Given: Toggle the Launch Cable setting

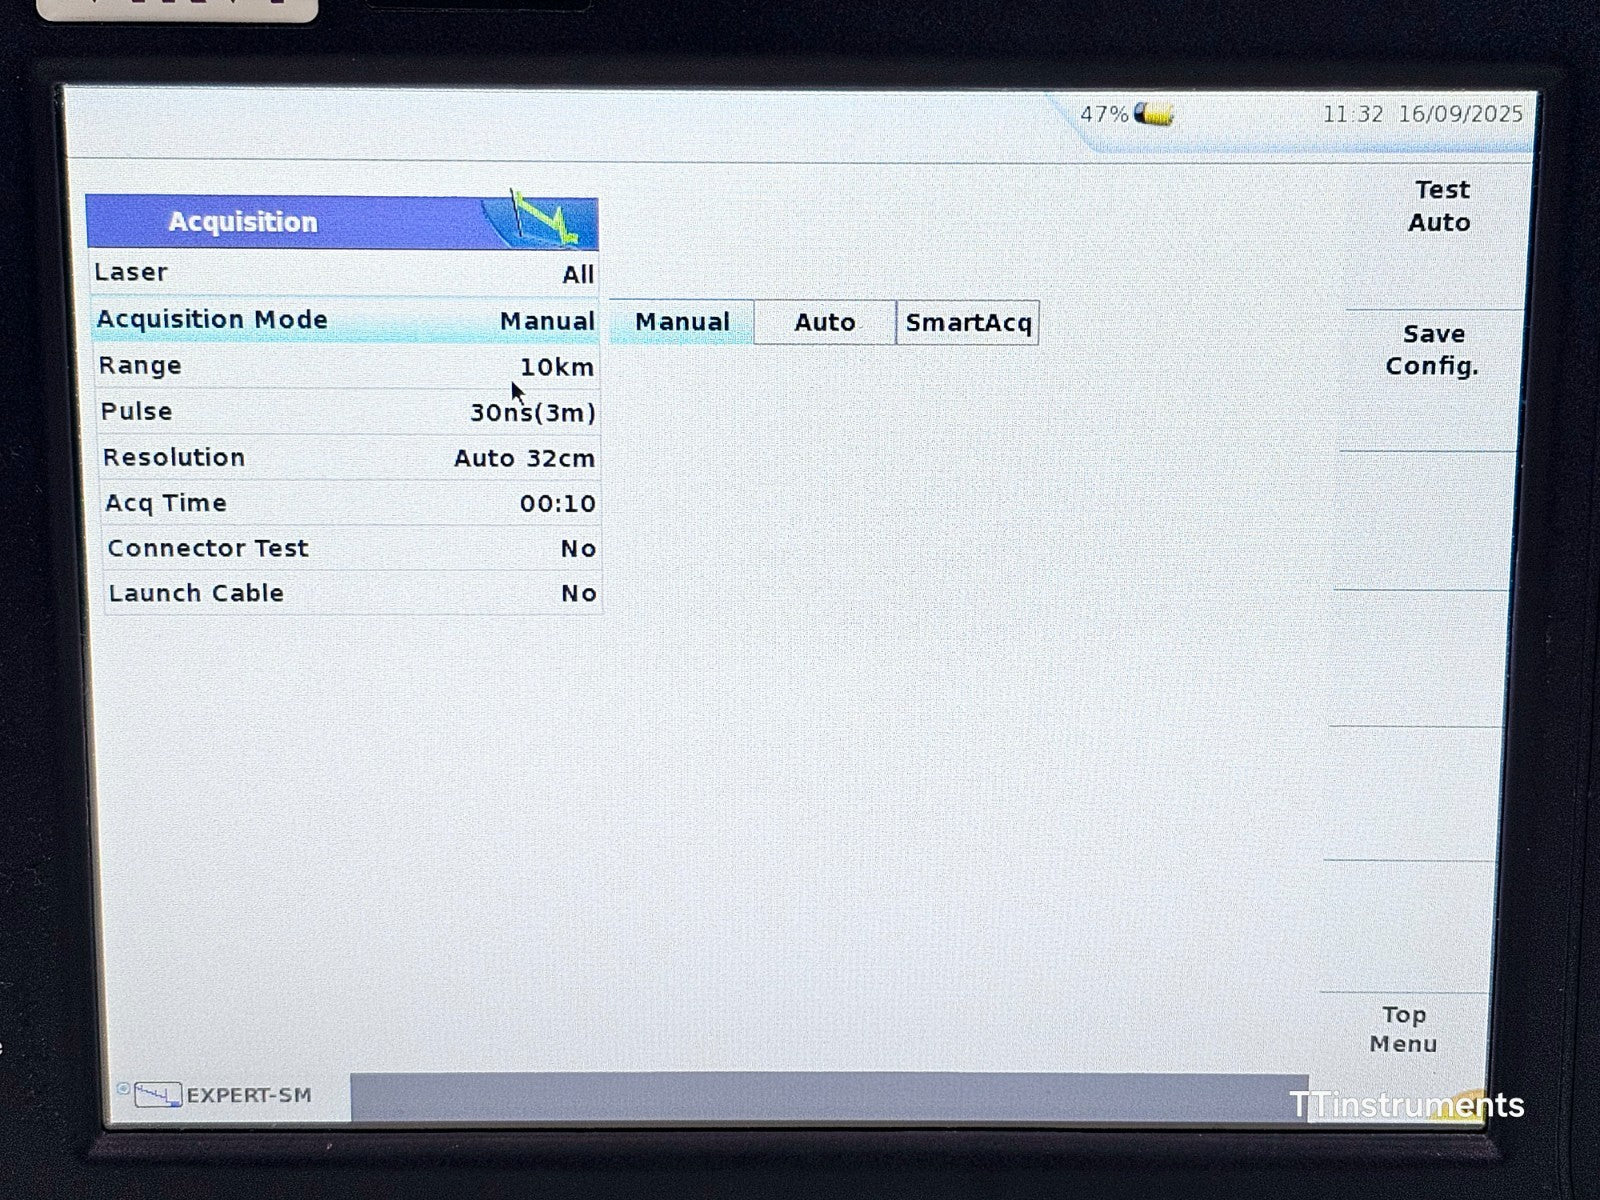Looking at the screenshot, I should [352, 593].
